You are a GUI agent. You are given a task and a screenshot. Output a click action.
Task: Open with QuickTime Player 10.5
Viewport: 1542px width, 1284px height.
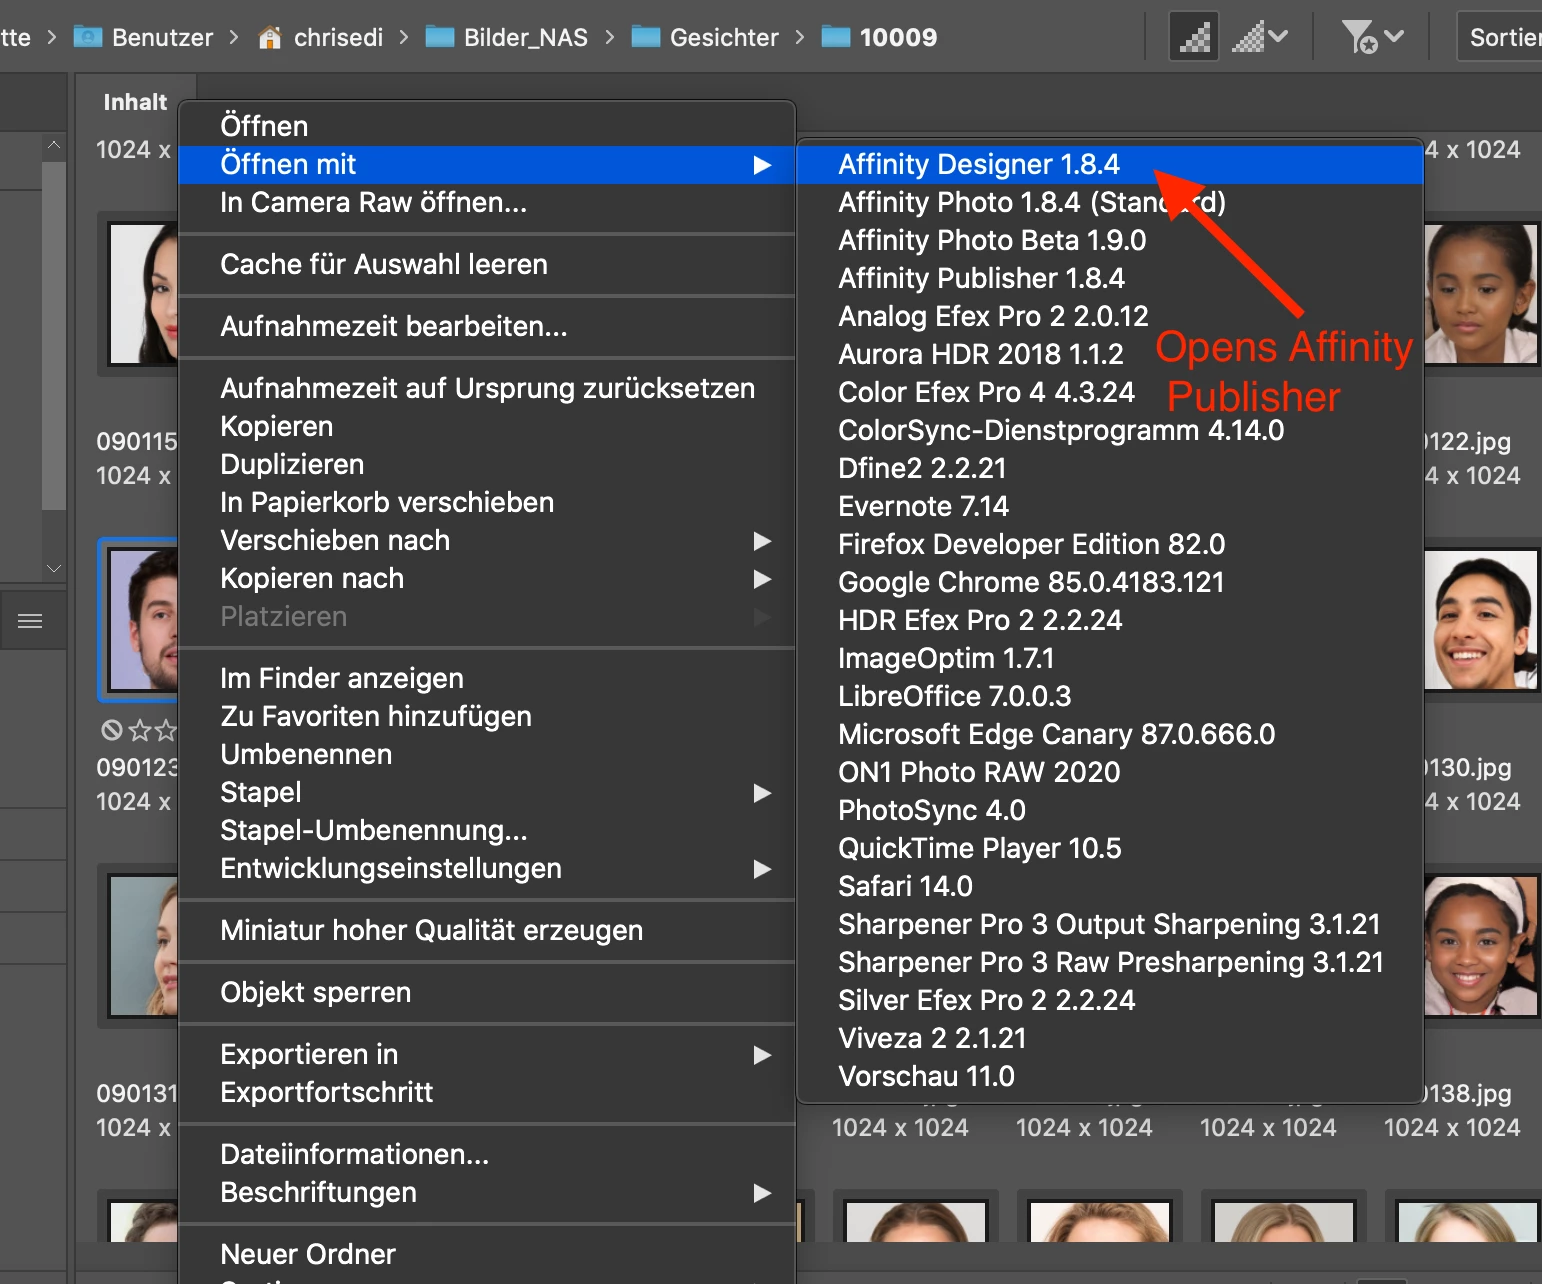tap(1110, 848)
